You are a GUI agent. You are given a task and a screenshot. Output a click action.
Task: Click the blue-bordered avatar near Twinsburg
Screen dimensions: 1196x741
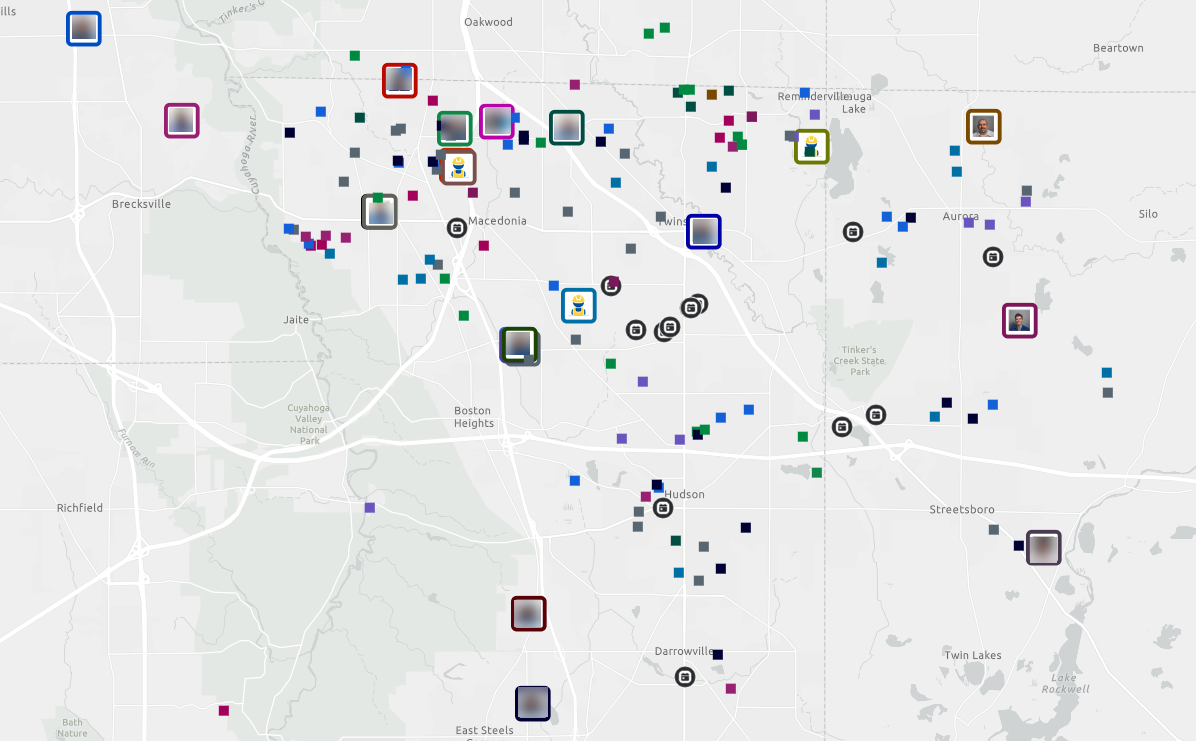704,231
